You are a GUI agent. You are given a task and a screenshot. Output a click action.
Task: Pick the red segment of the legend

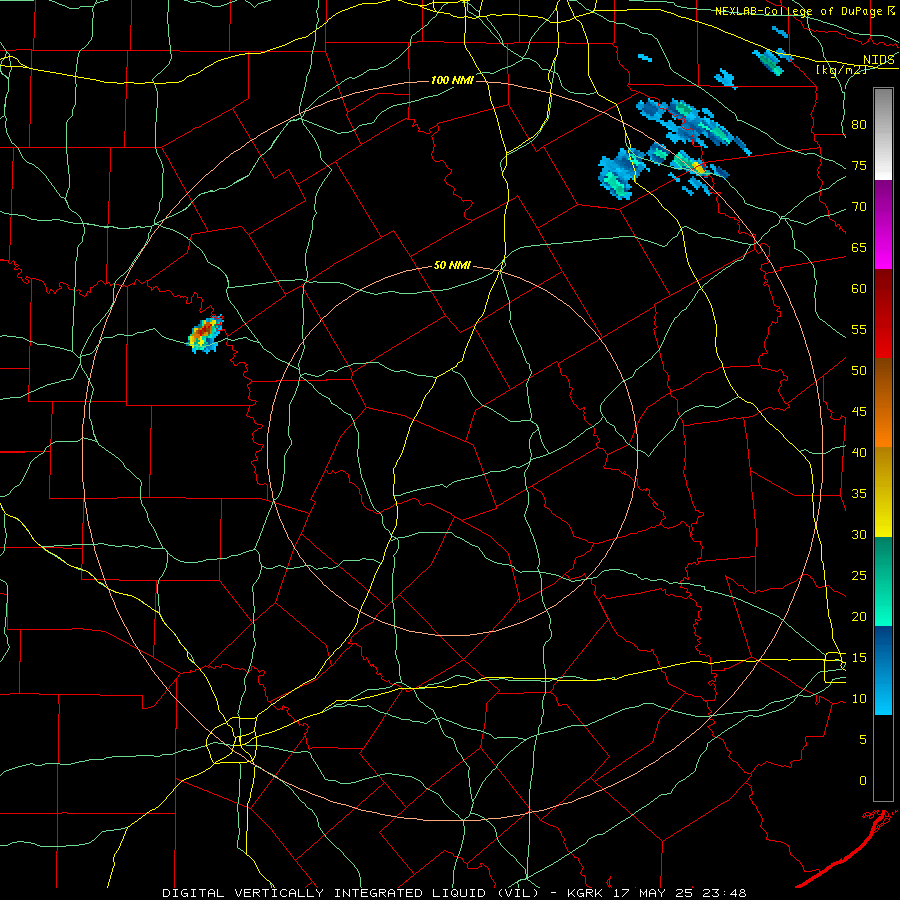(x=883, y=314)
